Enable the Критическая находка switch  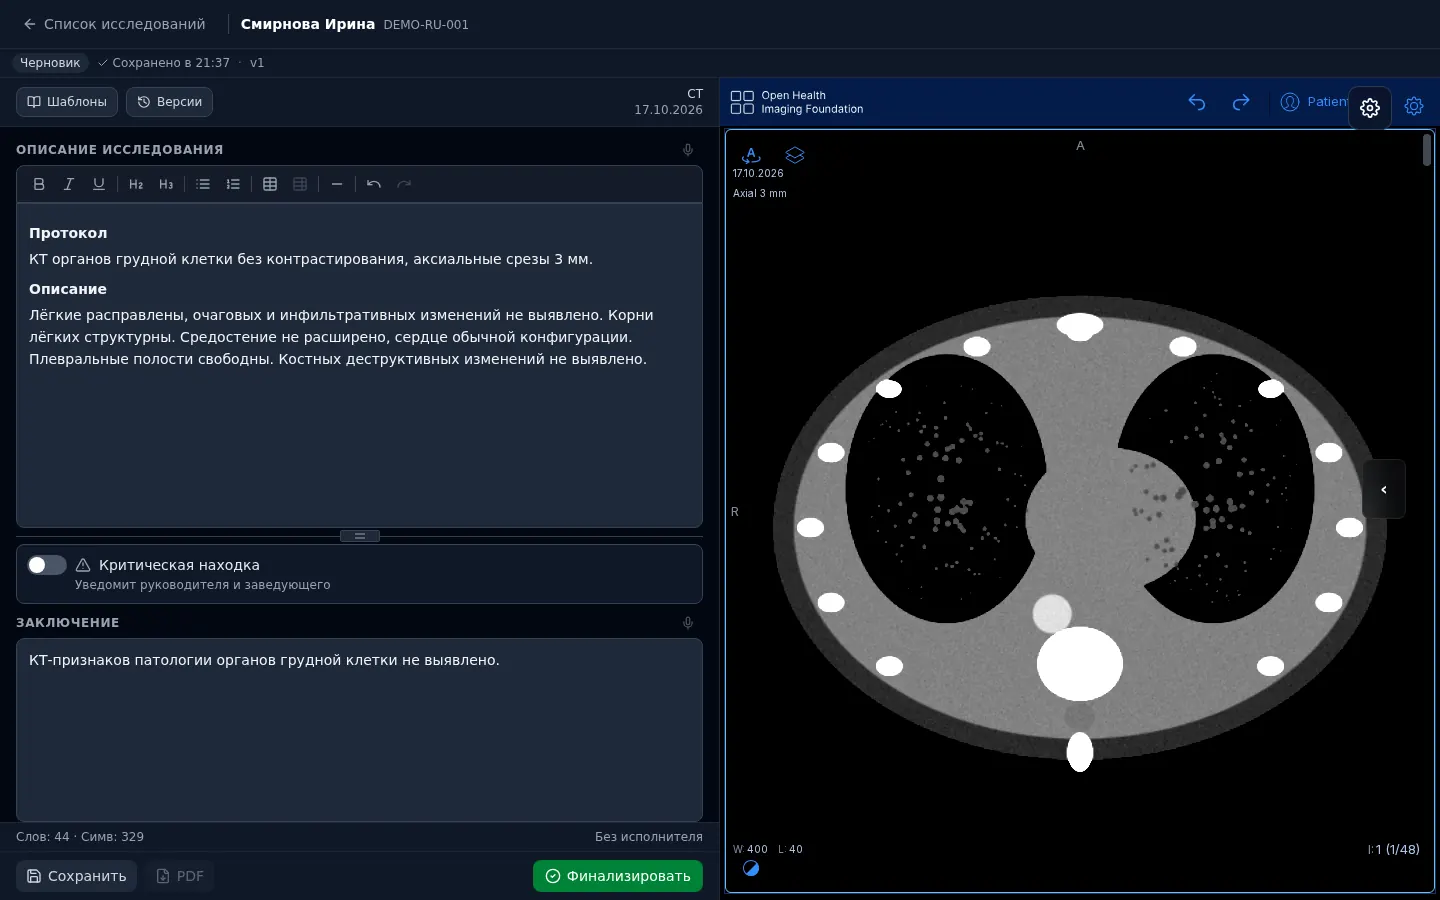(x=47, y=565)
